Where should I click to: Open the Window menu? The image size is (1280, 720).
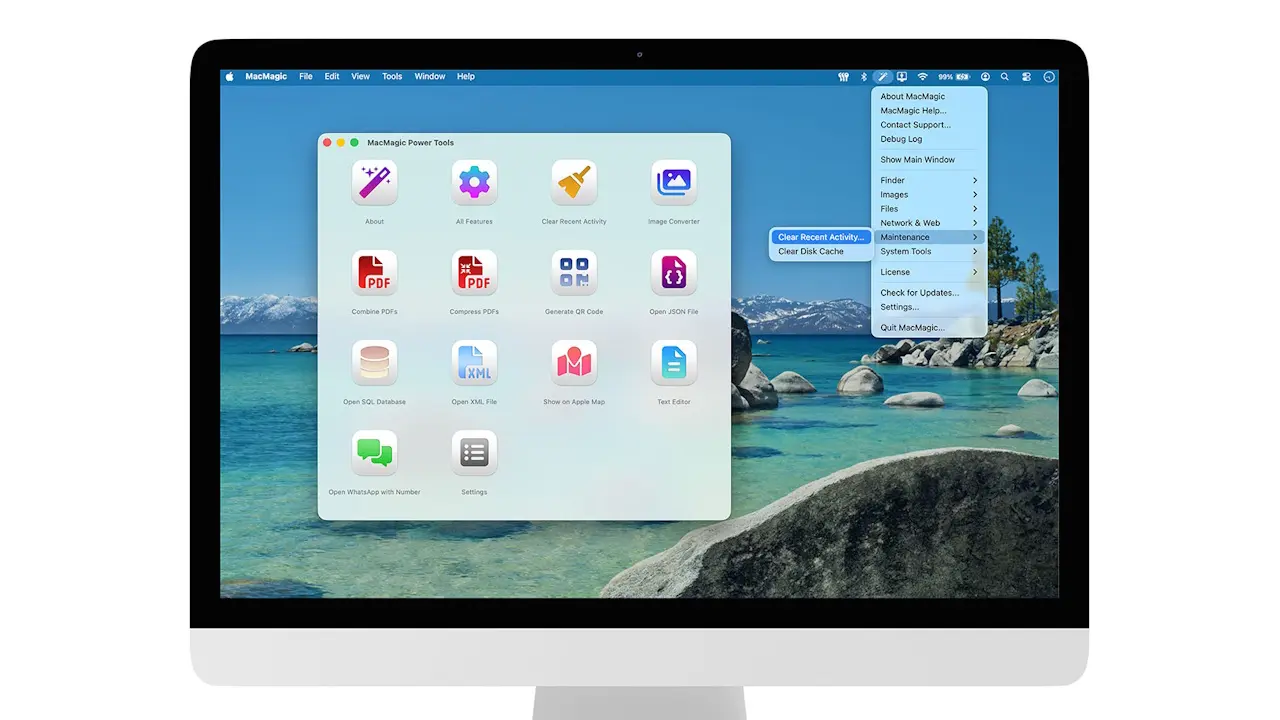[x=430, y=76]
